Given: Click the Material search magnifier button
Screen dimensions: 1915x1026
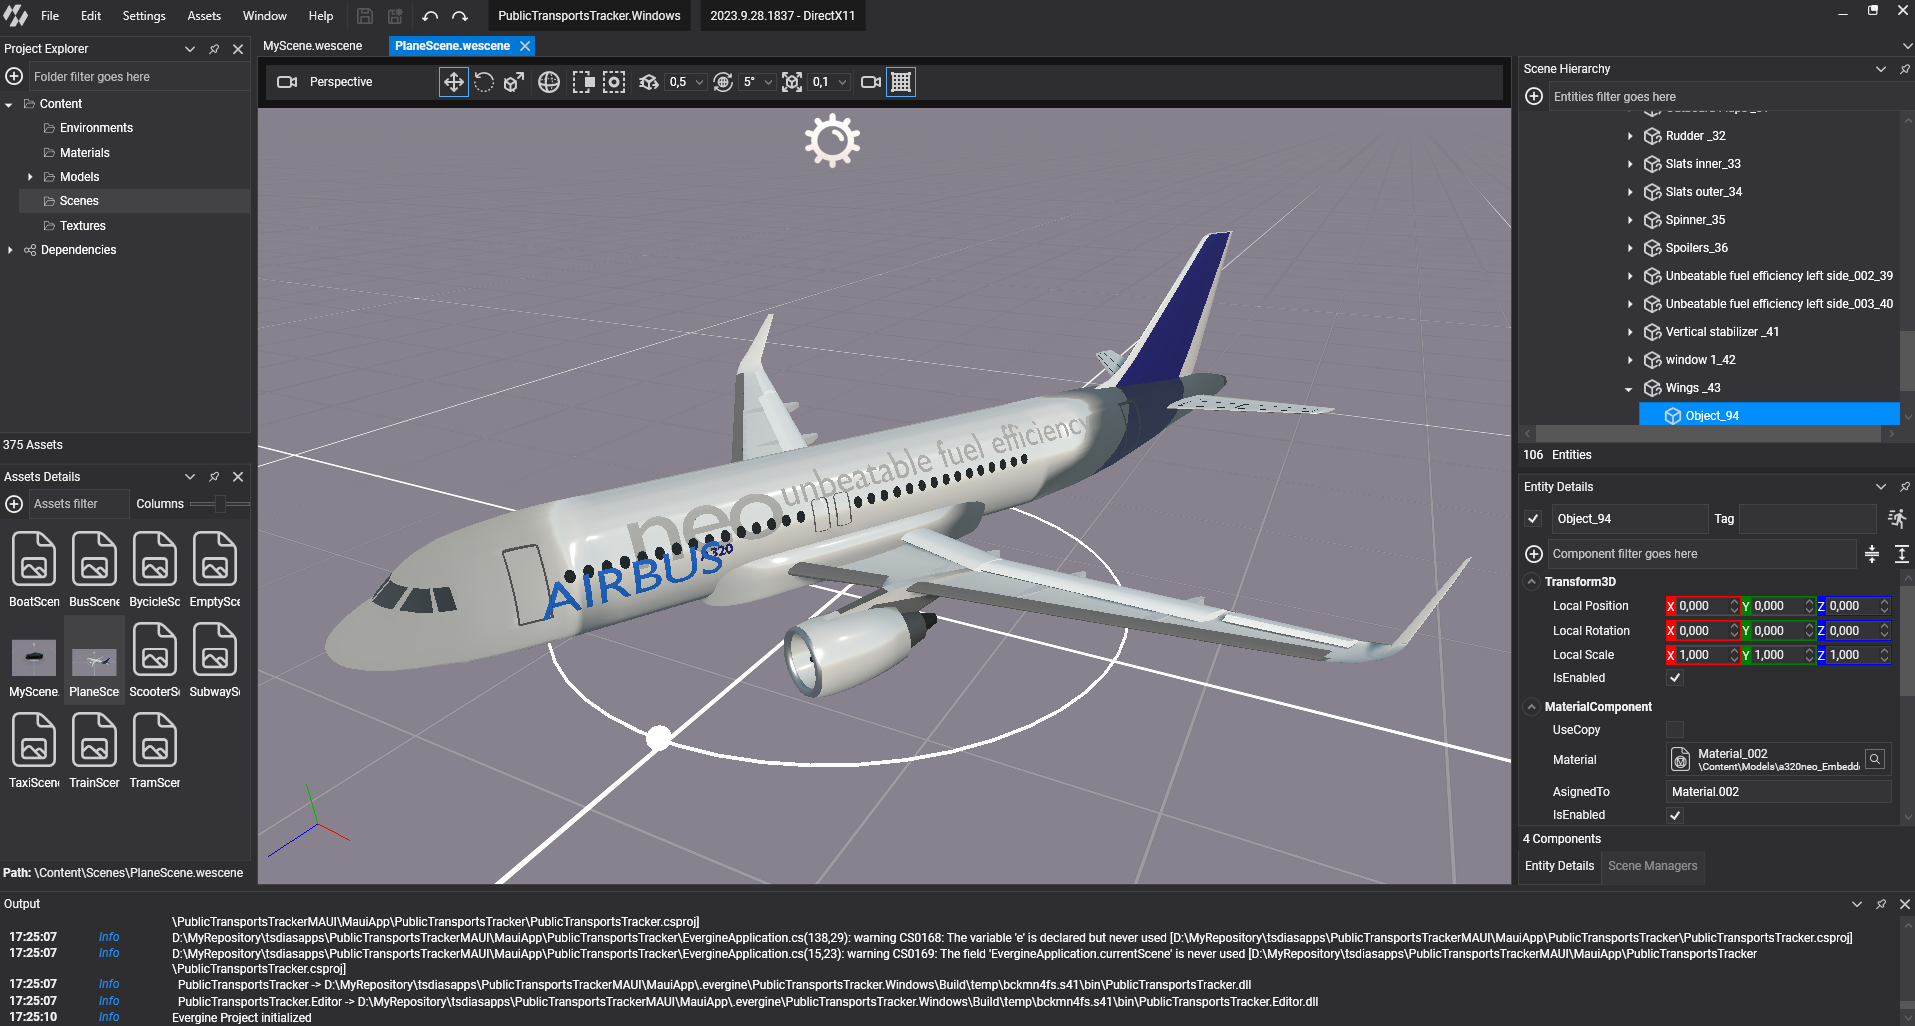Looking at the screenshot, I should coord(1876,759).
